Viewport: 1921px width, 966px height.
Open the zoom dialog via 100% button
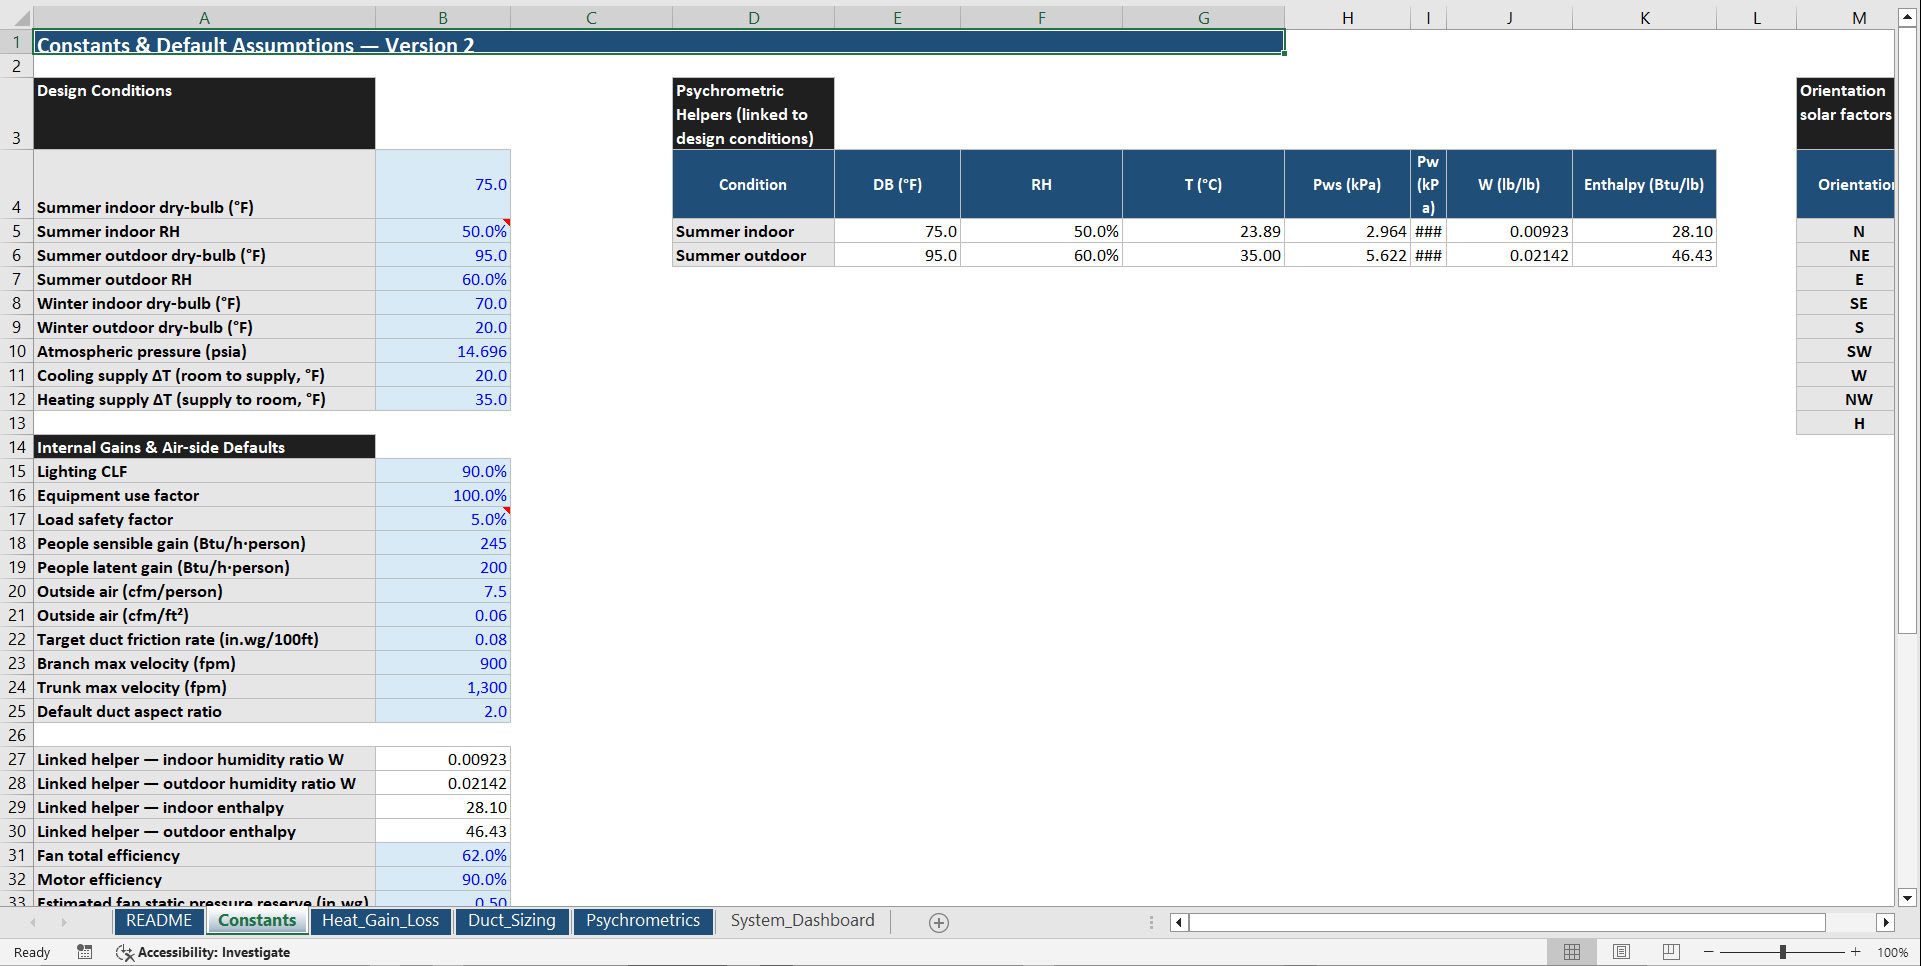point(1891,951)
